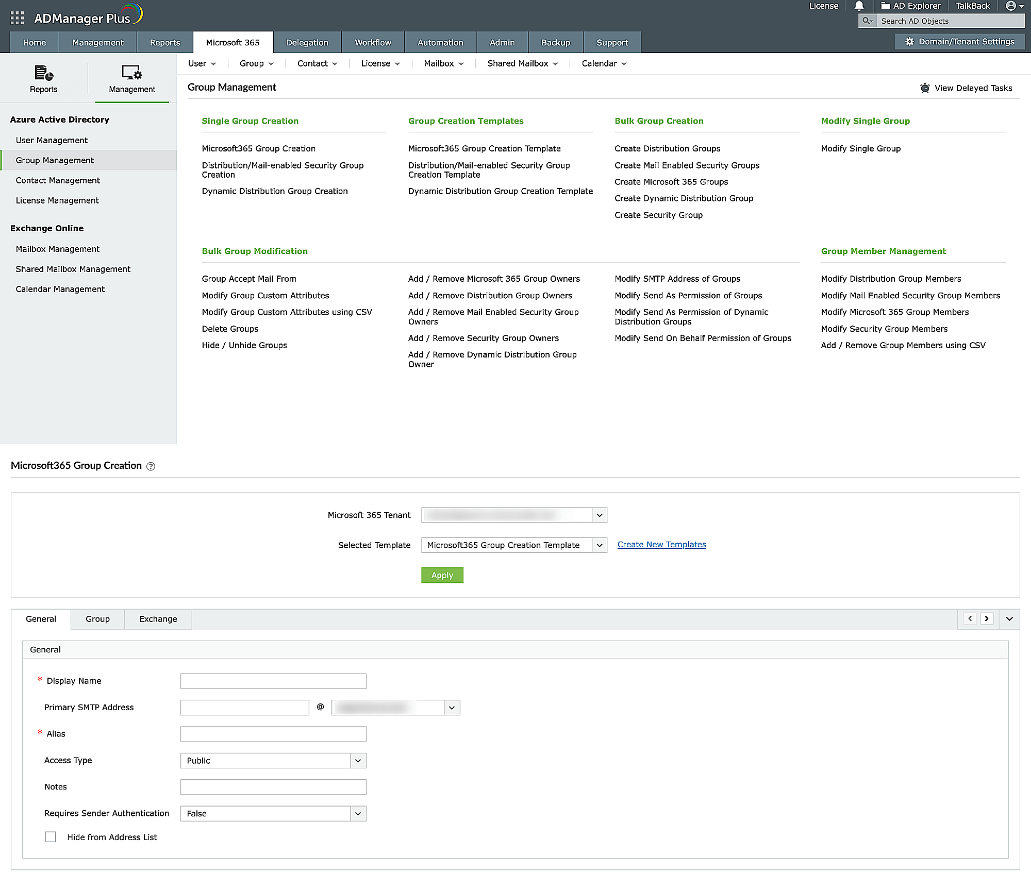Image resolution: width=1031 pixels, height=888 pixels.
Task: Open the user account icon menu
Action: [x=1015, y=6]
